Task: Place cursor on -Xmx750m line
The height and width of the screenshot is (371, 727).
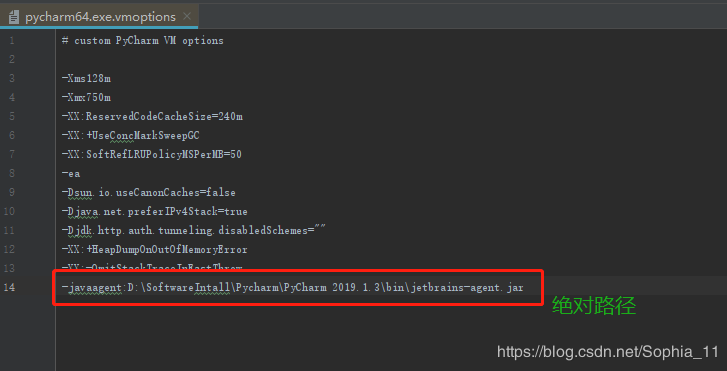Action: (86, 98)
